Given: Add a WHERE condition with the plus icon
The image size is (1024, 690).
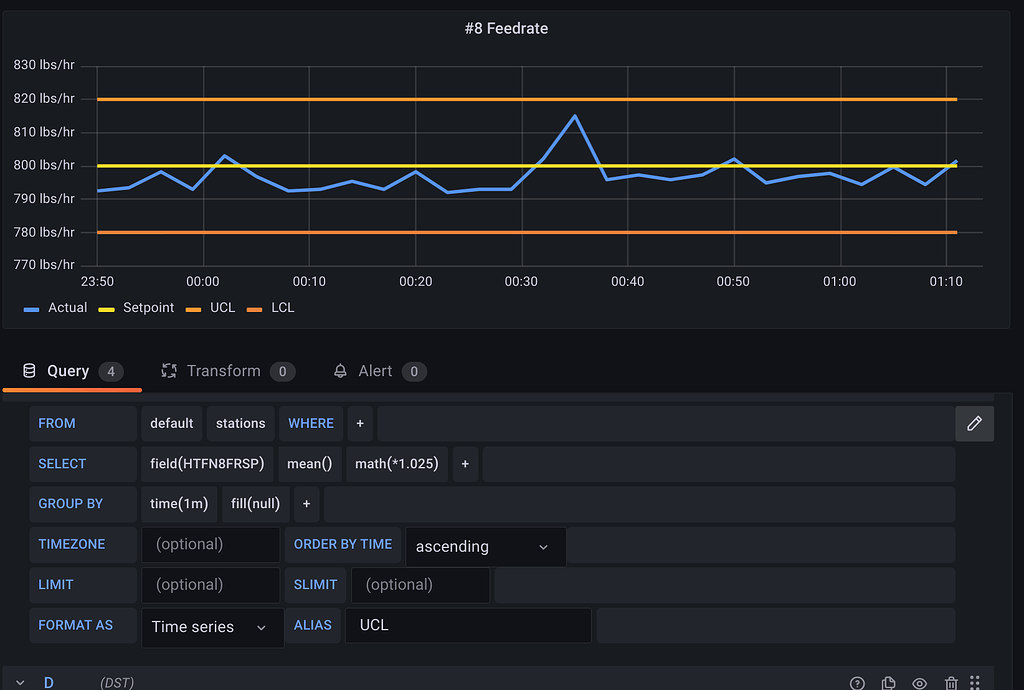Looking at the screenshot, I should [359, 423].
